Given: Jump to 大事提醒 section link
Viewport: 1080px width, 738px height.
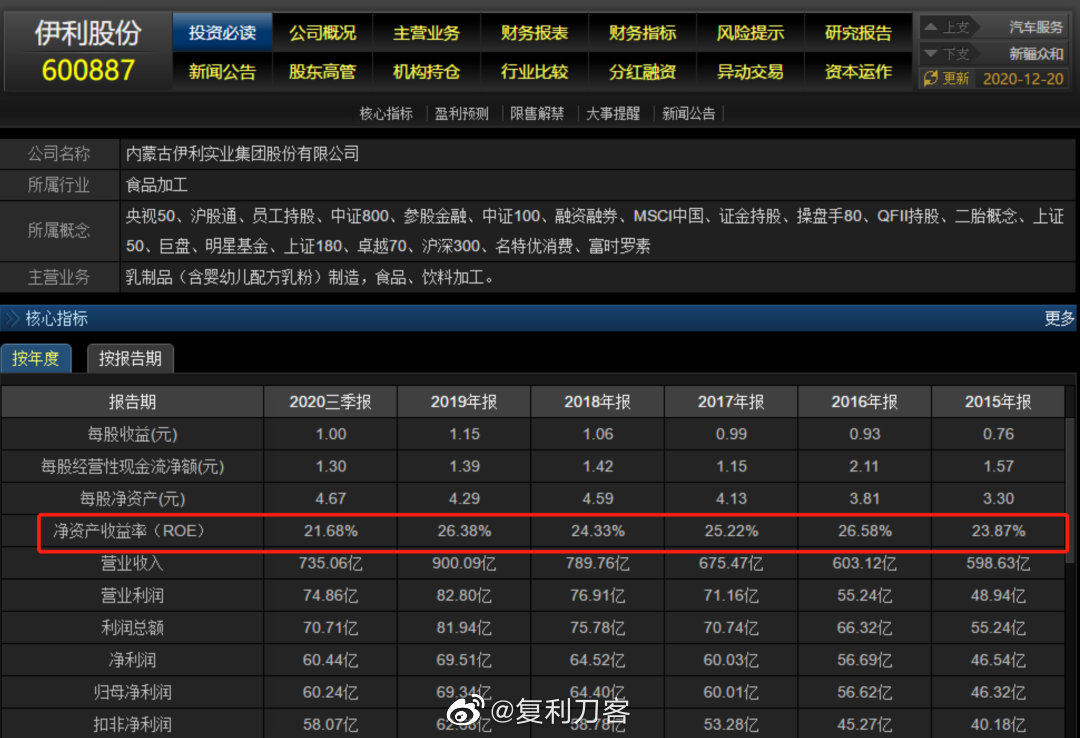Looking at the screenshot, I should coord(613,113).
